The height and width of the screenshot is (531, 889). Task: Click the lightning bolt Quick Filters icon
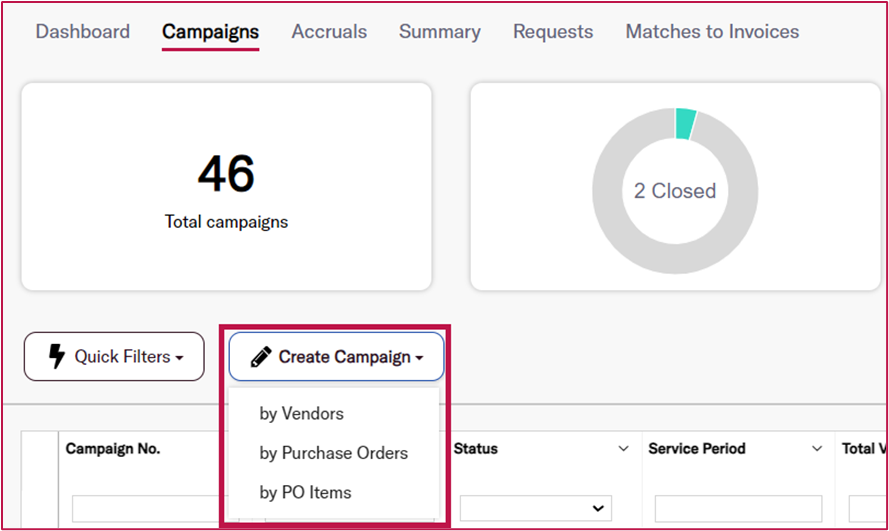57,356
